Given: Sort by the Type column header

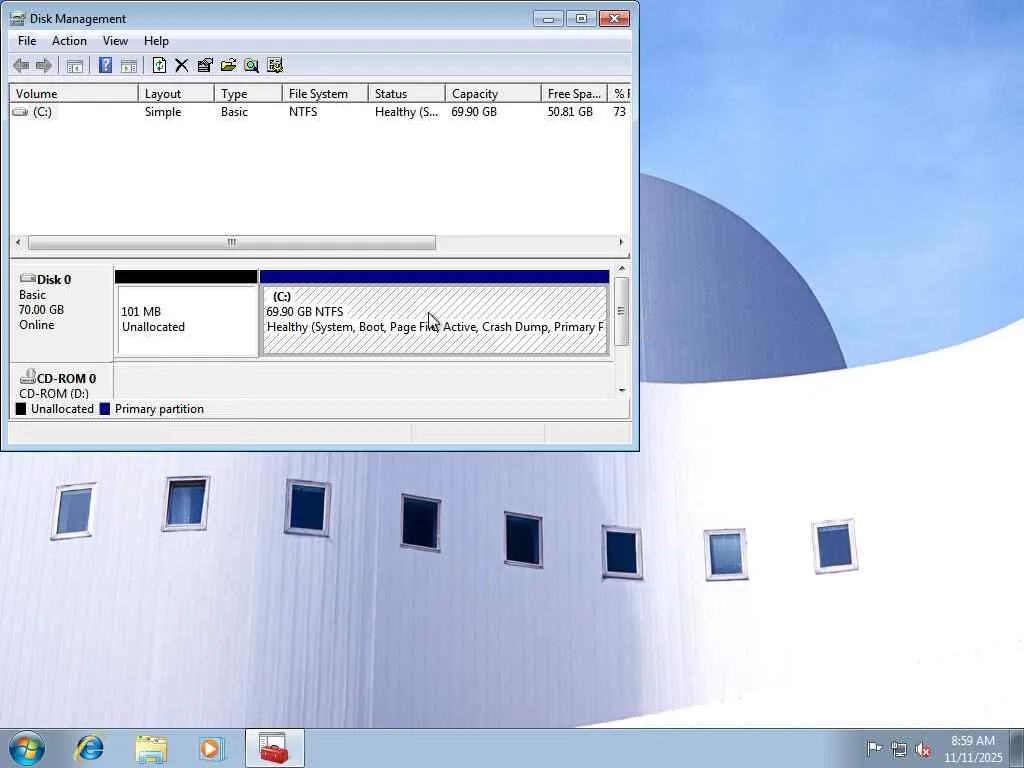Looking at the screenshot, I should (x=248, y=93).
